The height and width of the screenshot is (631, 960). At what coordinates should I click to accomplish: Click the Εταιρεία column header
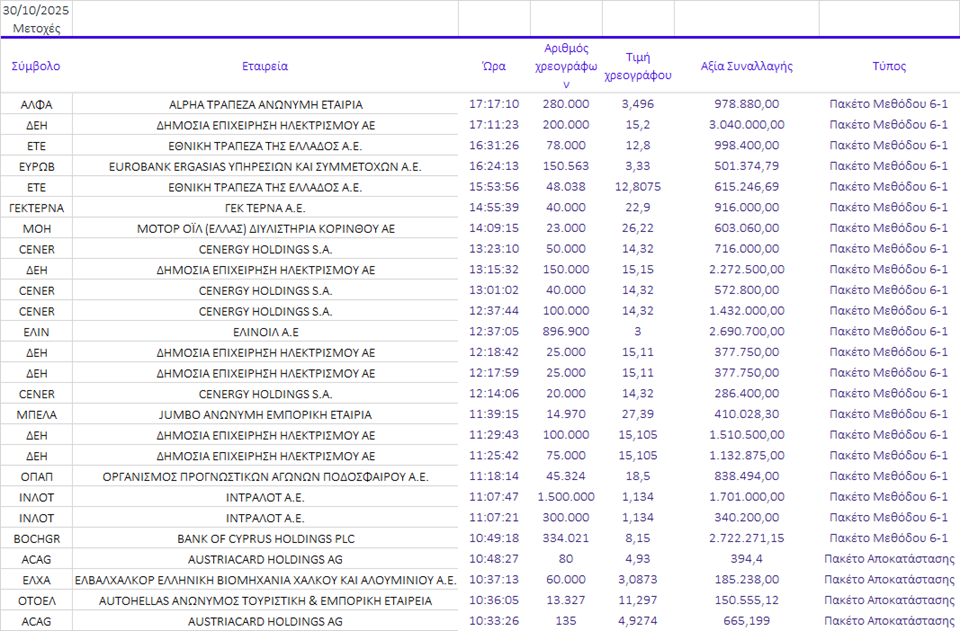[x=265, y=66]
